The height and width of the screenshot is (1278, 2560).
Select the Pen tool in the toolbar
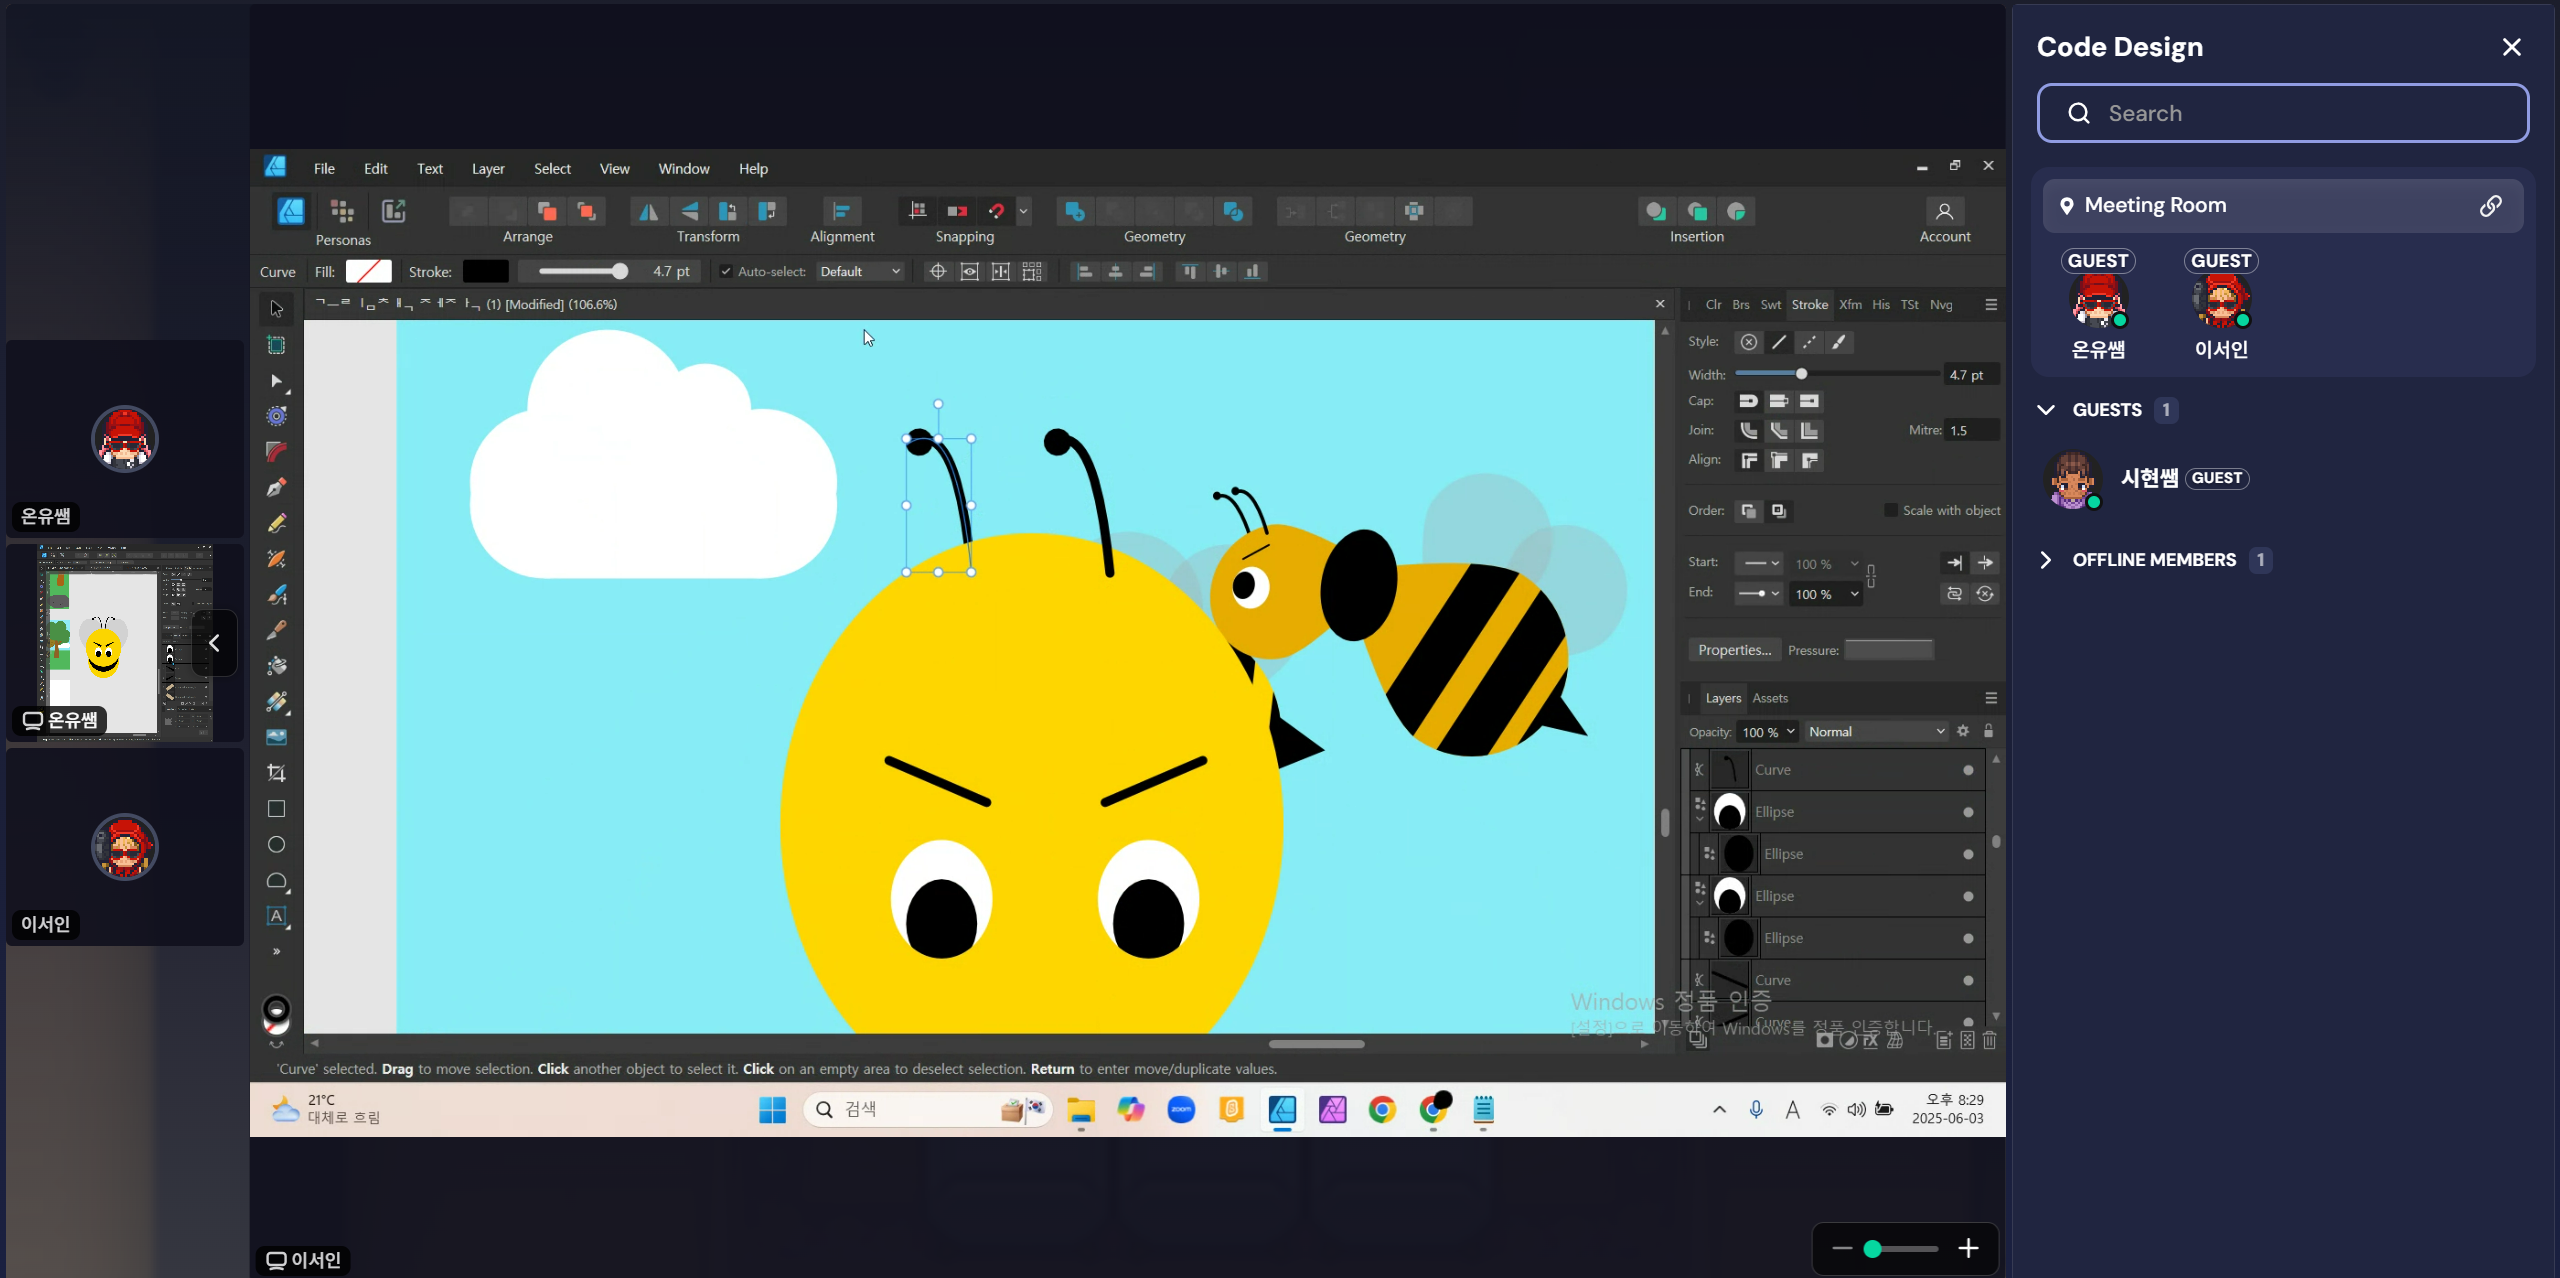coord(277,487)
